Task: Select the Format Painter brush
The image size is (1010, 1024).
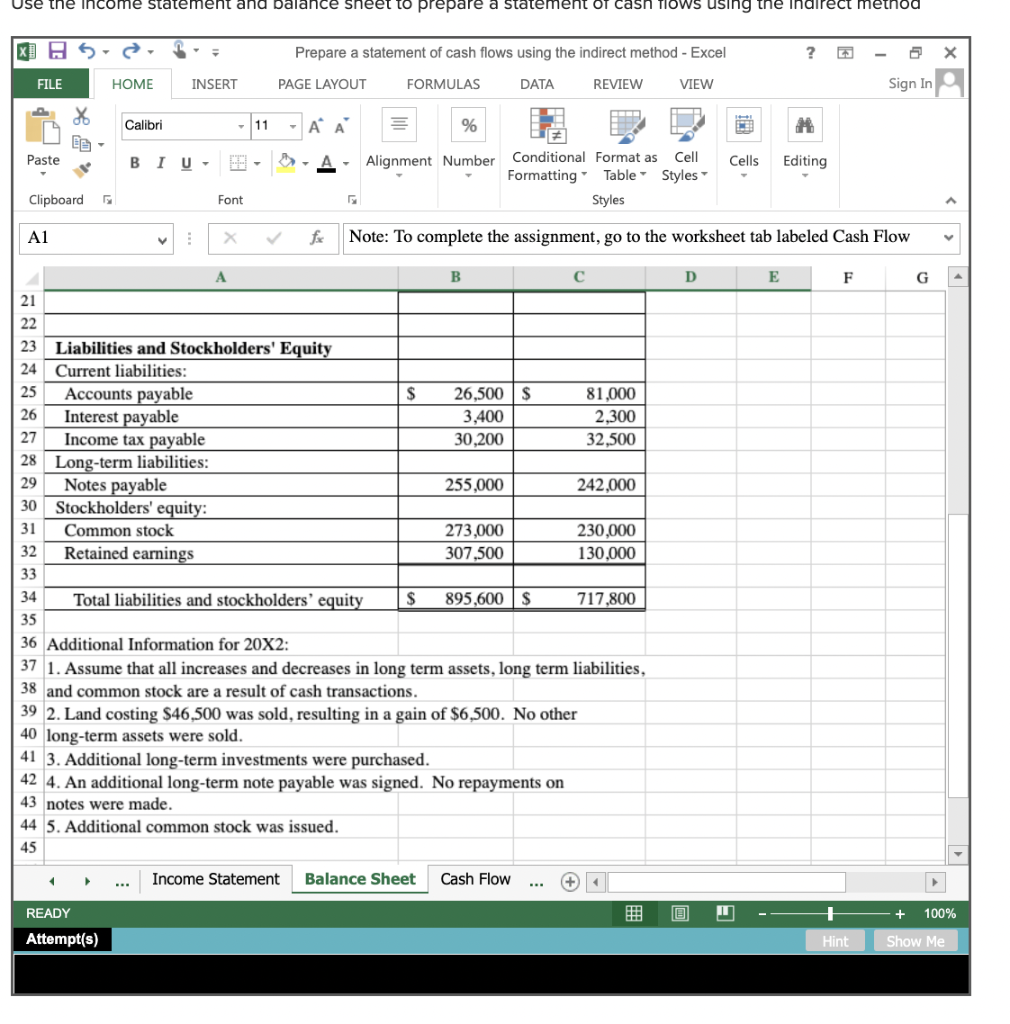Action: click(82, 170)
